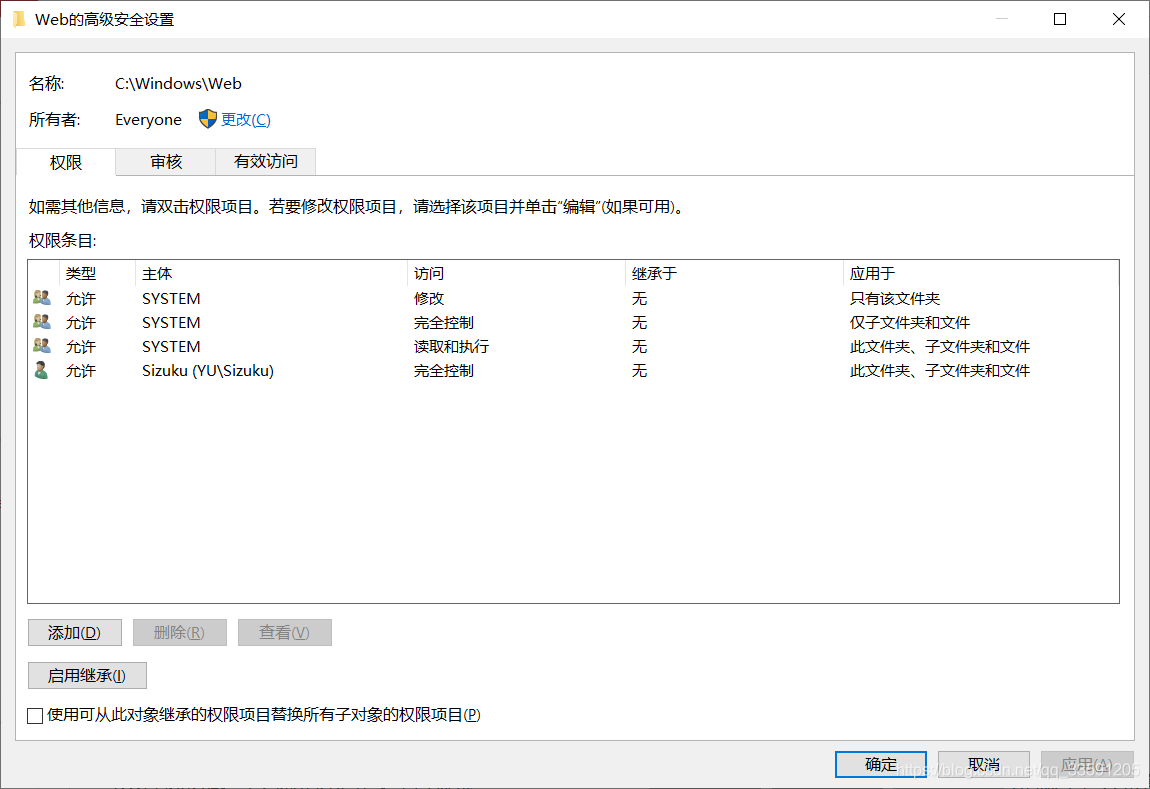This screenshot has height=789, width=1150.
Task: Click the group icon of the SYSTEM 读取和执行 entry
Action: pyautogui.click(x=42, y=346)
